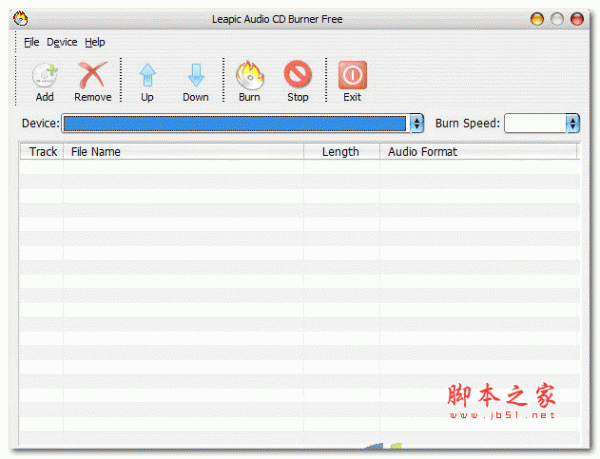Sort by the File Name column header
The width and height of the screenshot is (600, 459).
[x=184, y=151]
